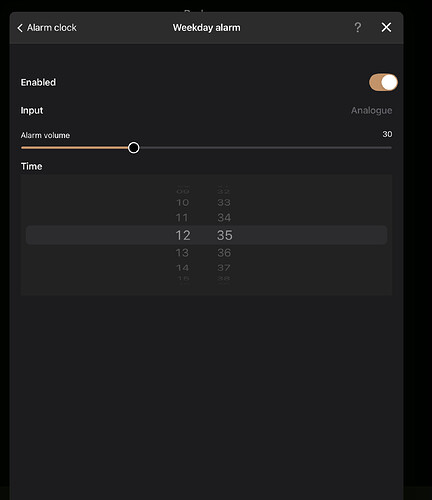This screenshot has width=432, height=500.
Task: Open the help question mark
Action: [x=358, y=27]
